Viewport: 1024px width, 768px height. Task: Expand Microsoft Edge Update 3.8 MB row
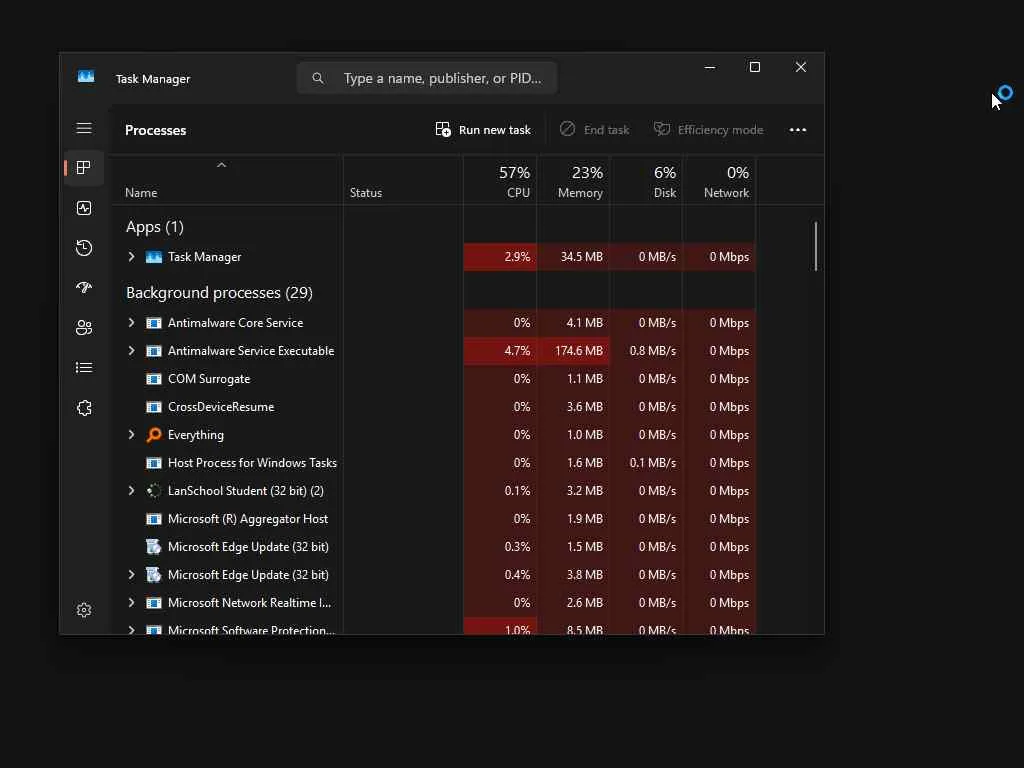pos(131,575)
